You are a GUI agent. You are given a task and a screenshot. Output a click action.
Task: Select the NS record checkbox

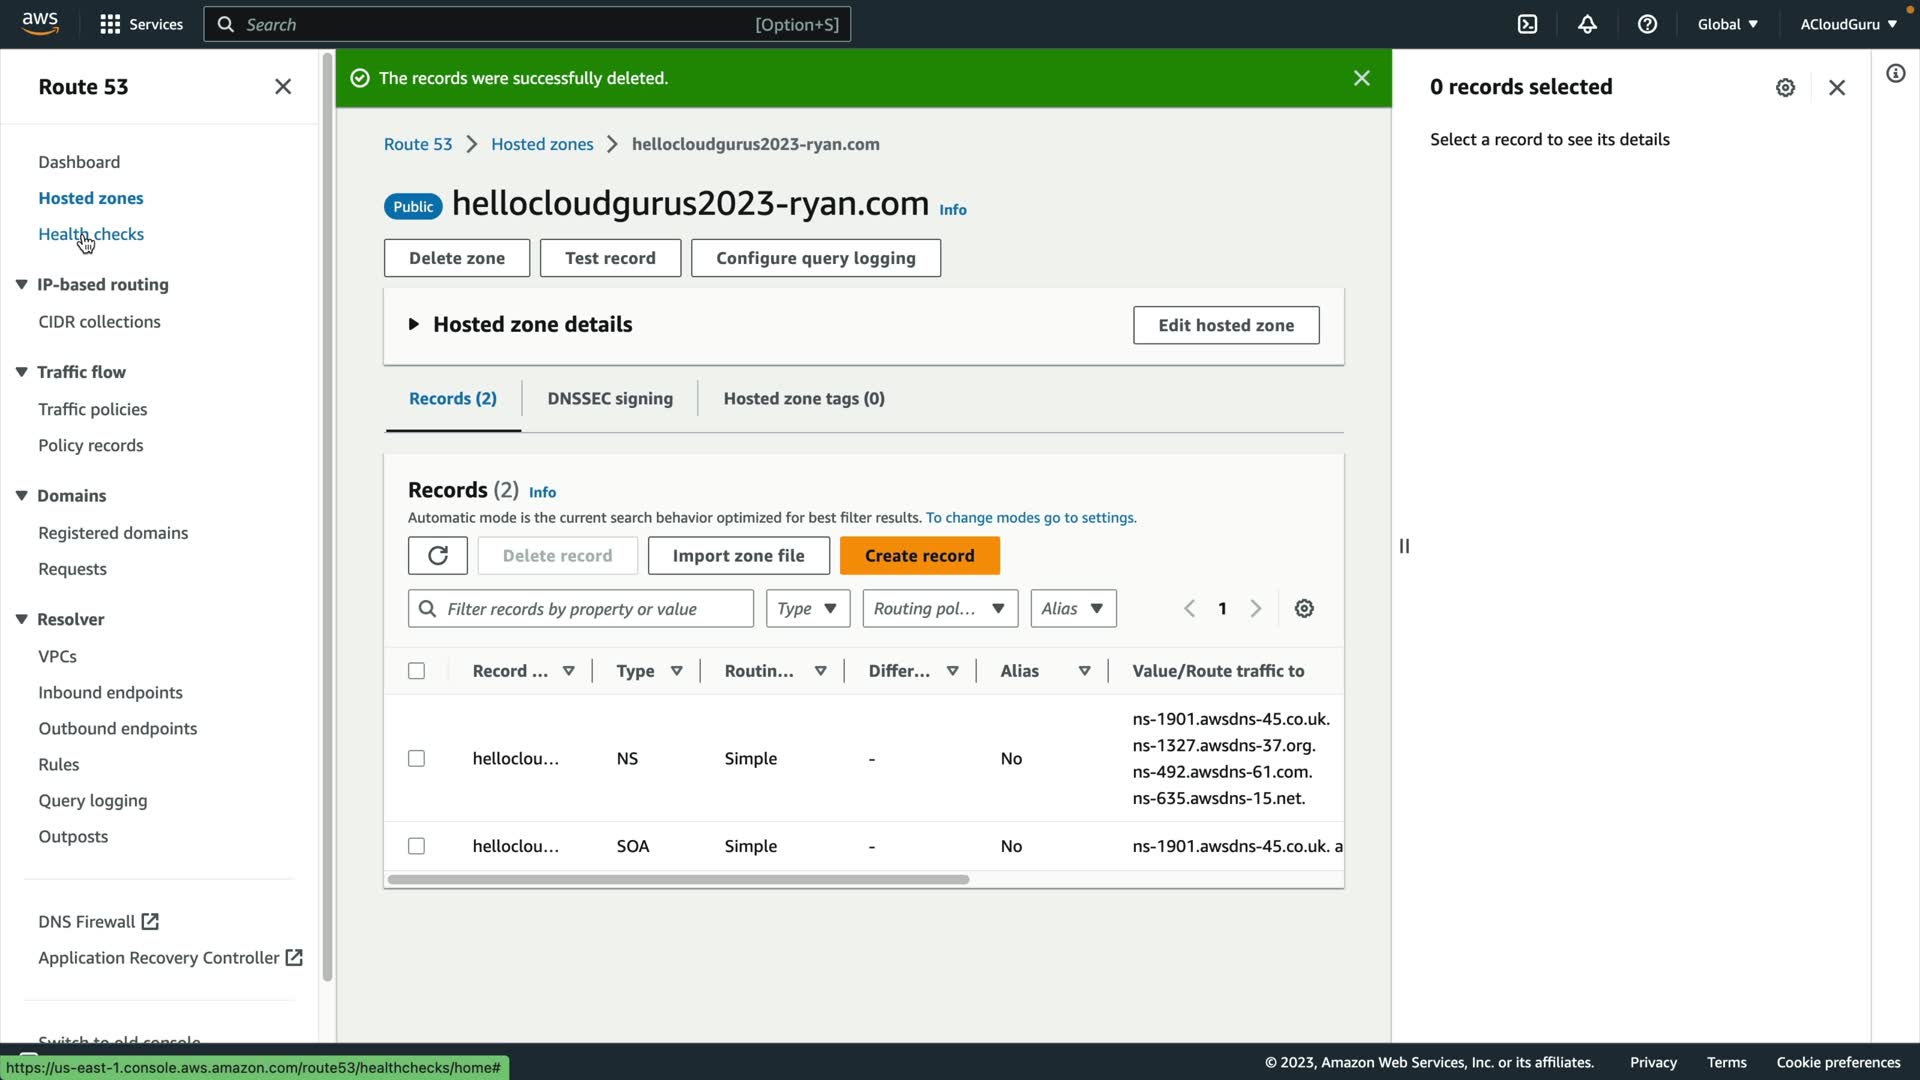tap(417, 759)
